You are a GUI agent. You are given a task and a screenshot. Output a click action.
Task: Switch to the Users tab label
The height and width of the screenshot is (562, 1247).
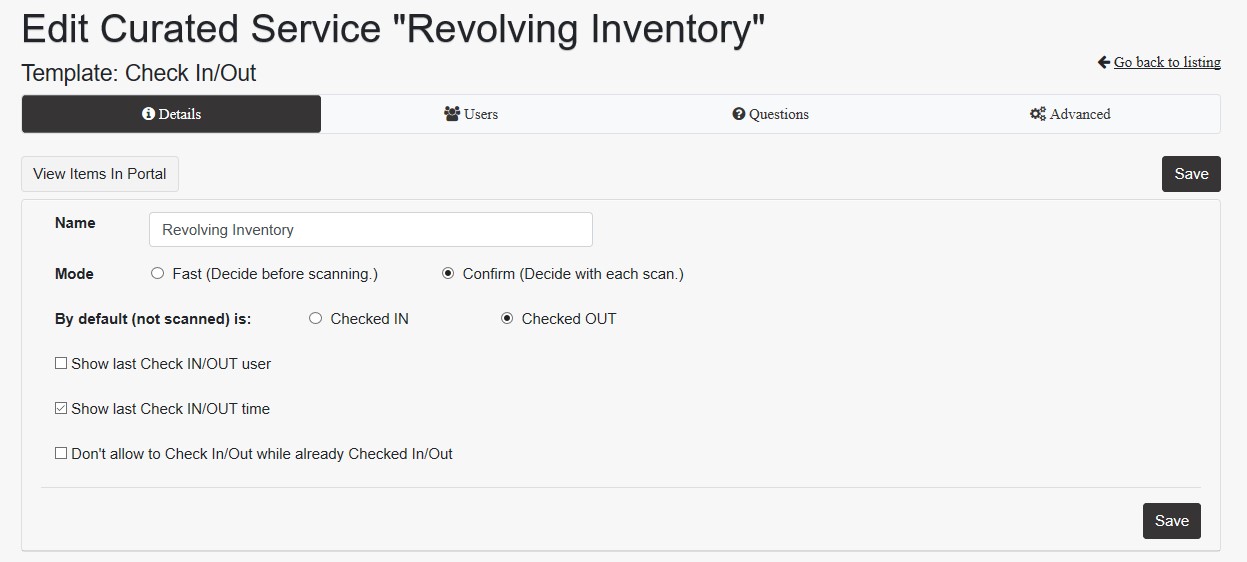click(481, 114)
